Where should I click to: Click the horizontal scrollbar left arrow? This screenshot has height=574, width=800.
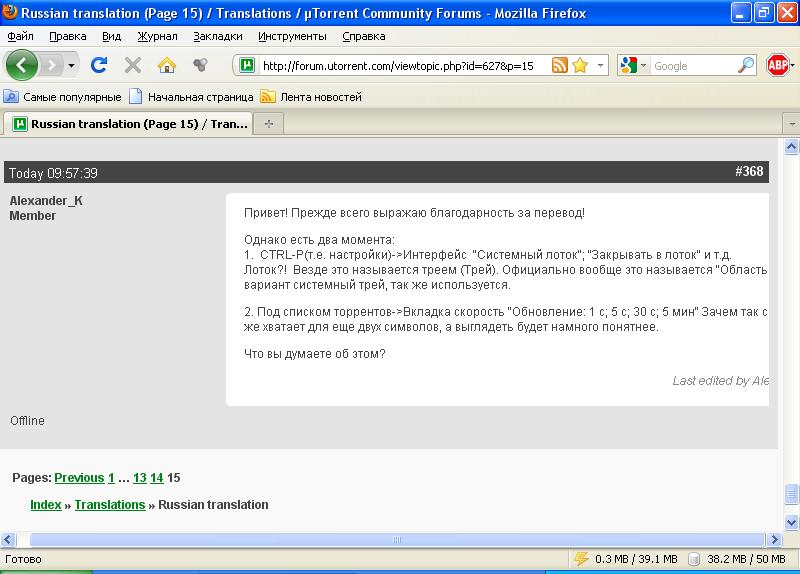click(8, 539)
